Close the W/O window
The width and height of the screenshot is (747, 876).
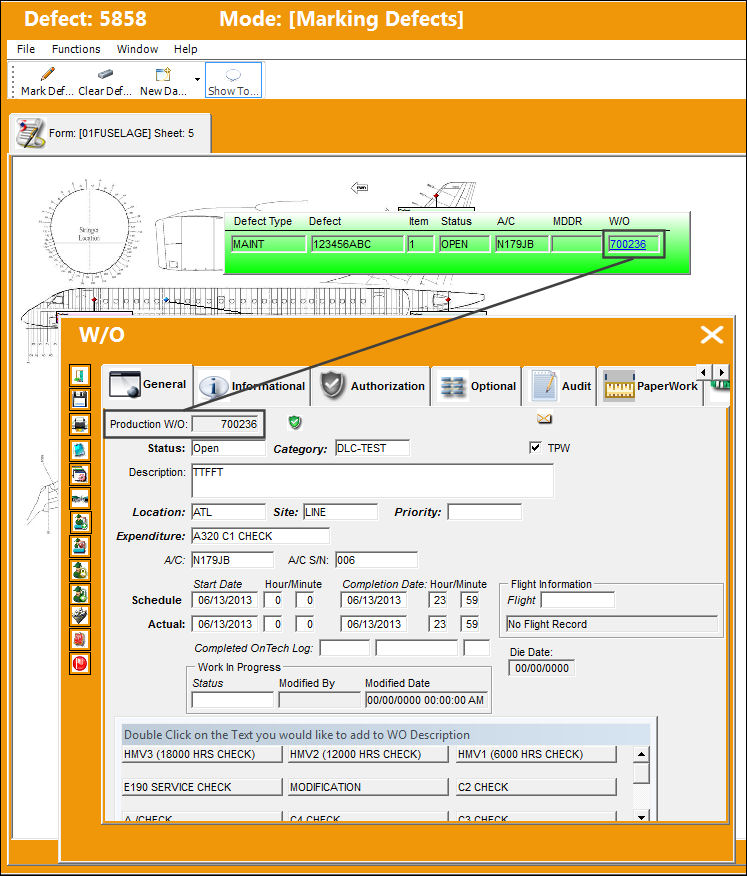point(712,335)
